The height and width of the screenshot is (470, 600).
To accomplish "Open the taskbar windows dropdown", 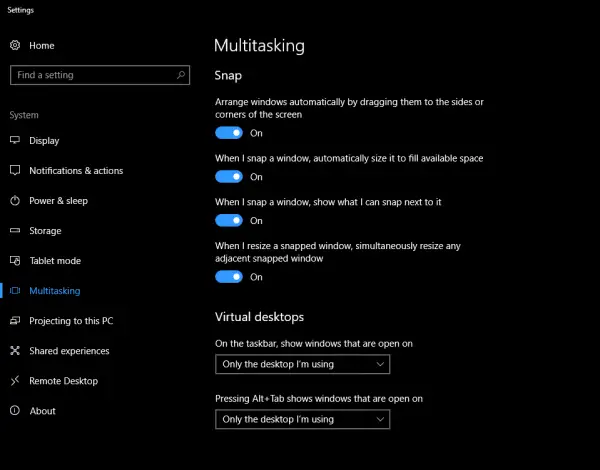I will (x=302, y=365).
